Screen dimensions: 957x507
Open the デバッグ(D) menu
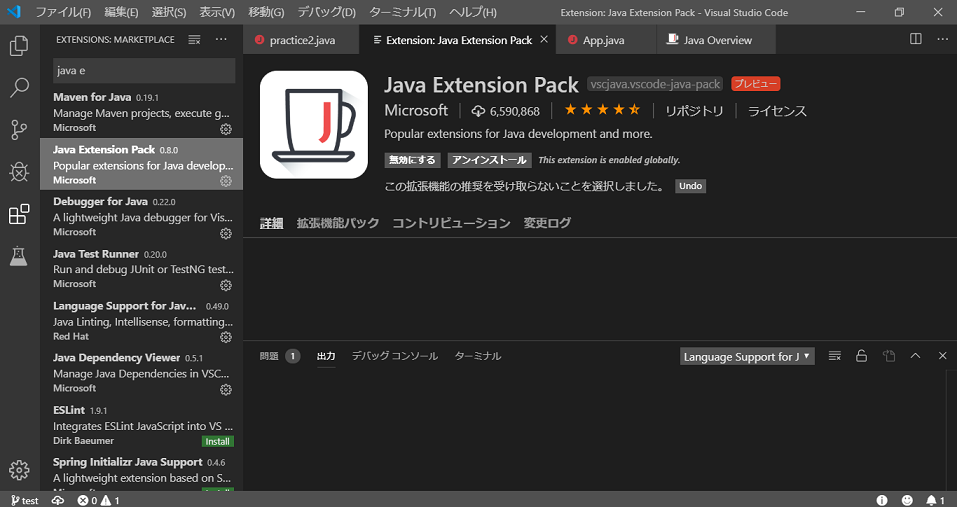click(x=326, y=12)
